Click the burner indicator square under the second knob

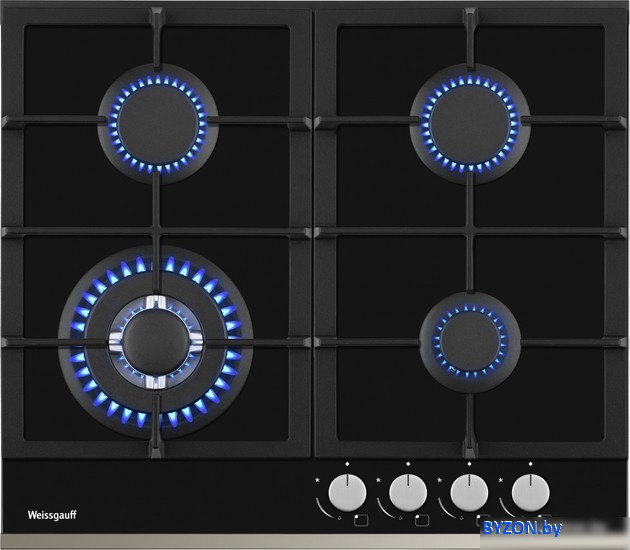421,519
